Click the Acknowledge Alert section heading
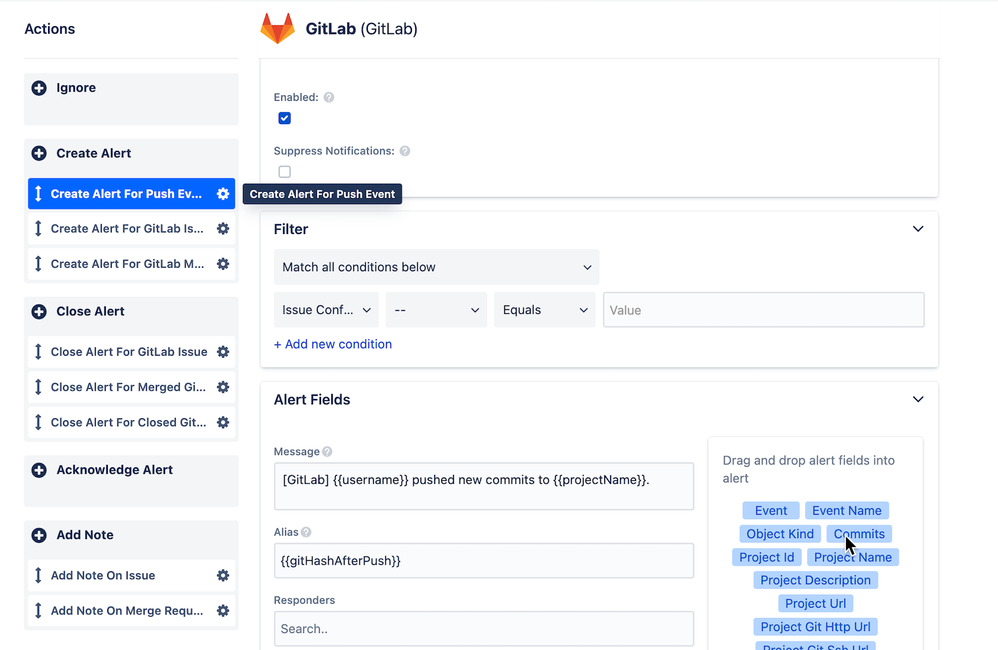 coord(115,470)
